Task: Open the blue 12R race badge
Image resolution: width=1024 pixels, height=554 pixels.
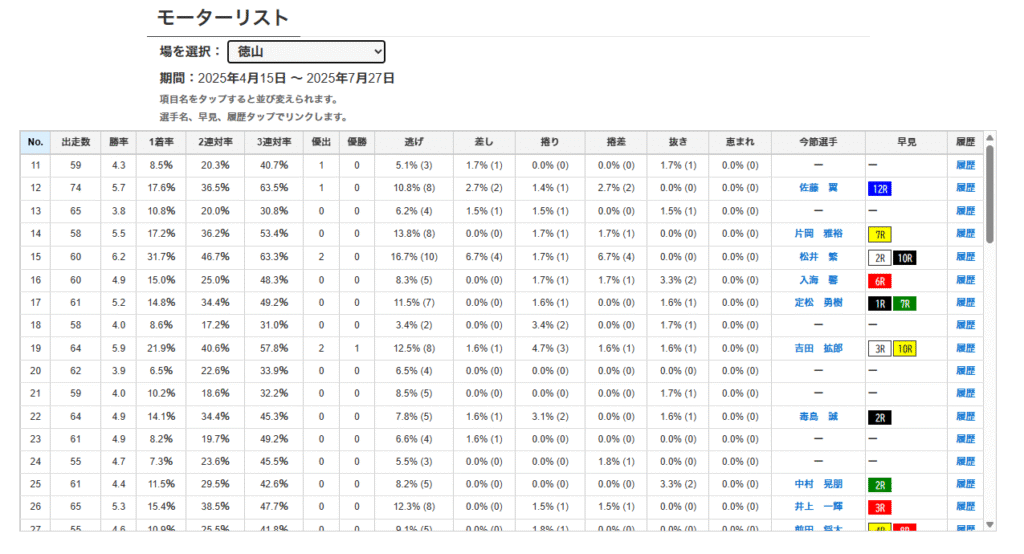Action: click(880, 189)
